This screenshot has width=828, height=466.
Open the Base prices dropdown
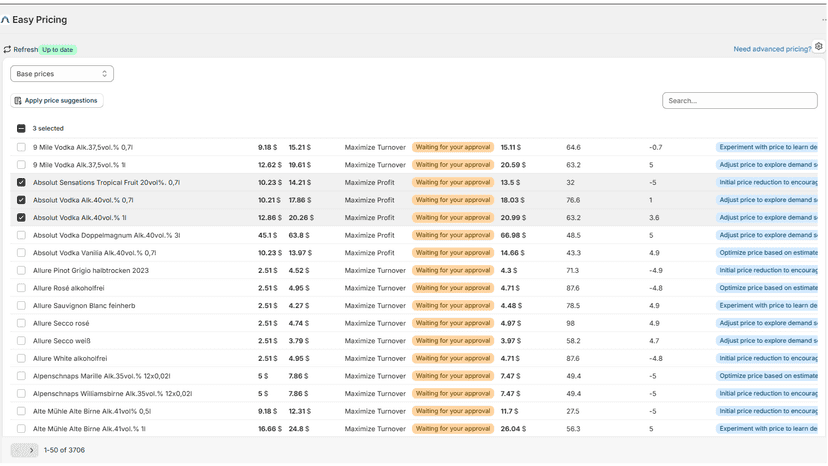[x=62, y=74]
